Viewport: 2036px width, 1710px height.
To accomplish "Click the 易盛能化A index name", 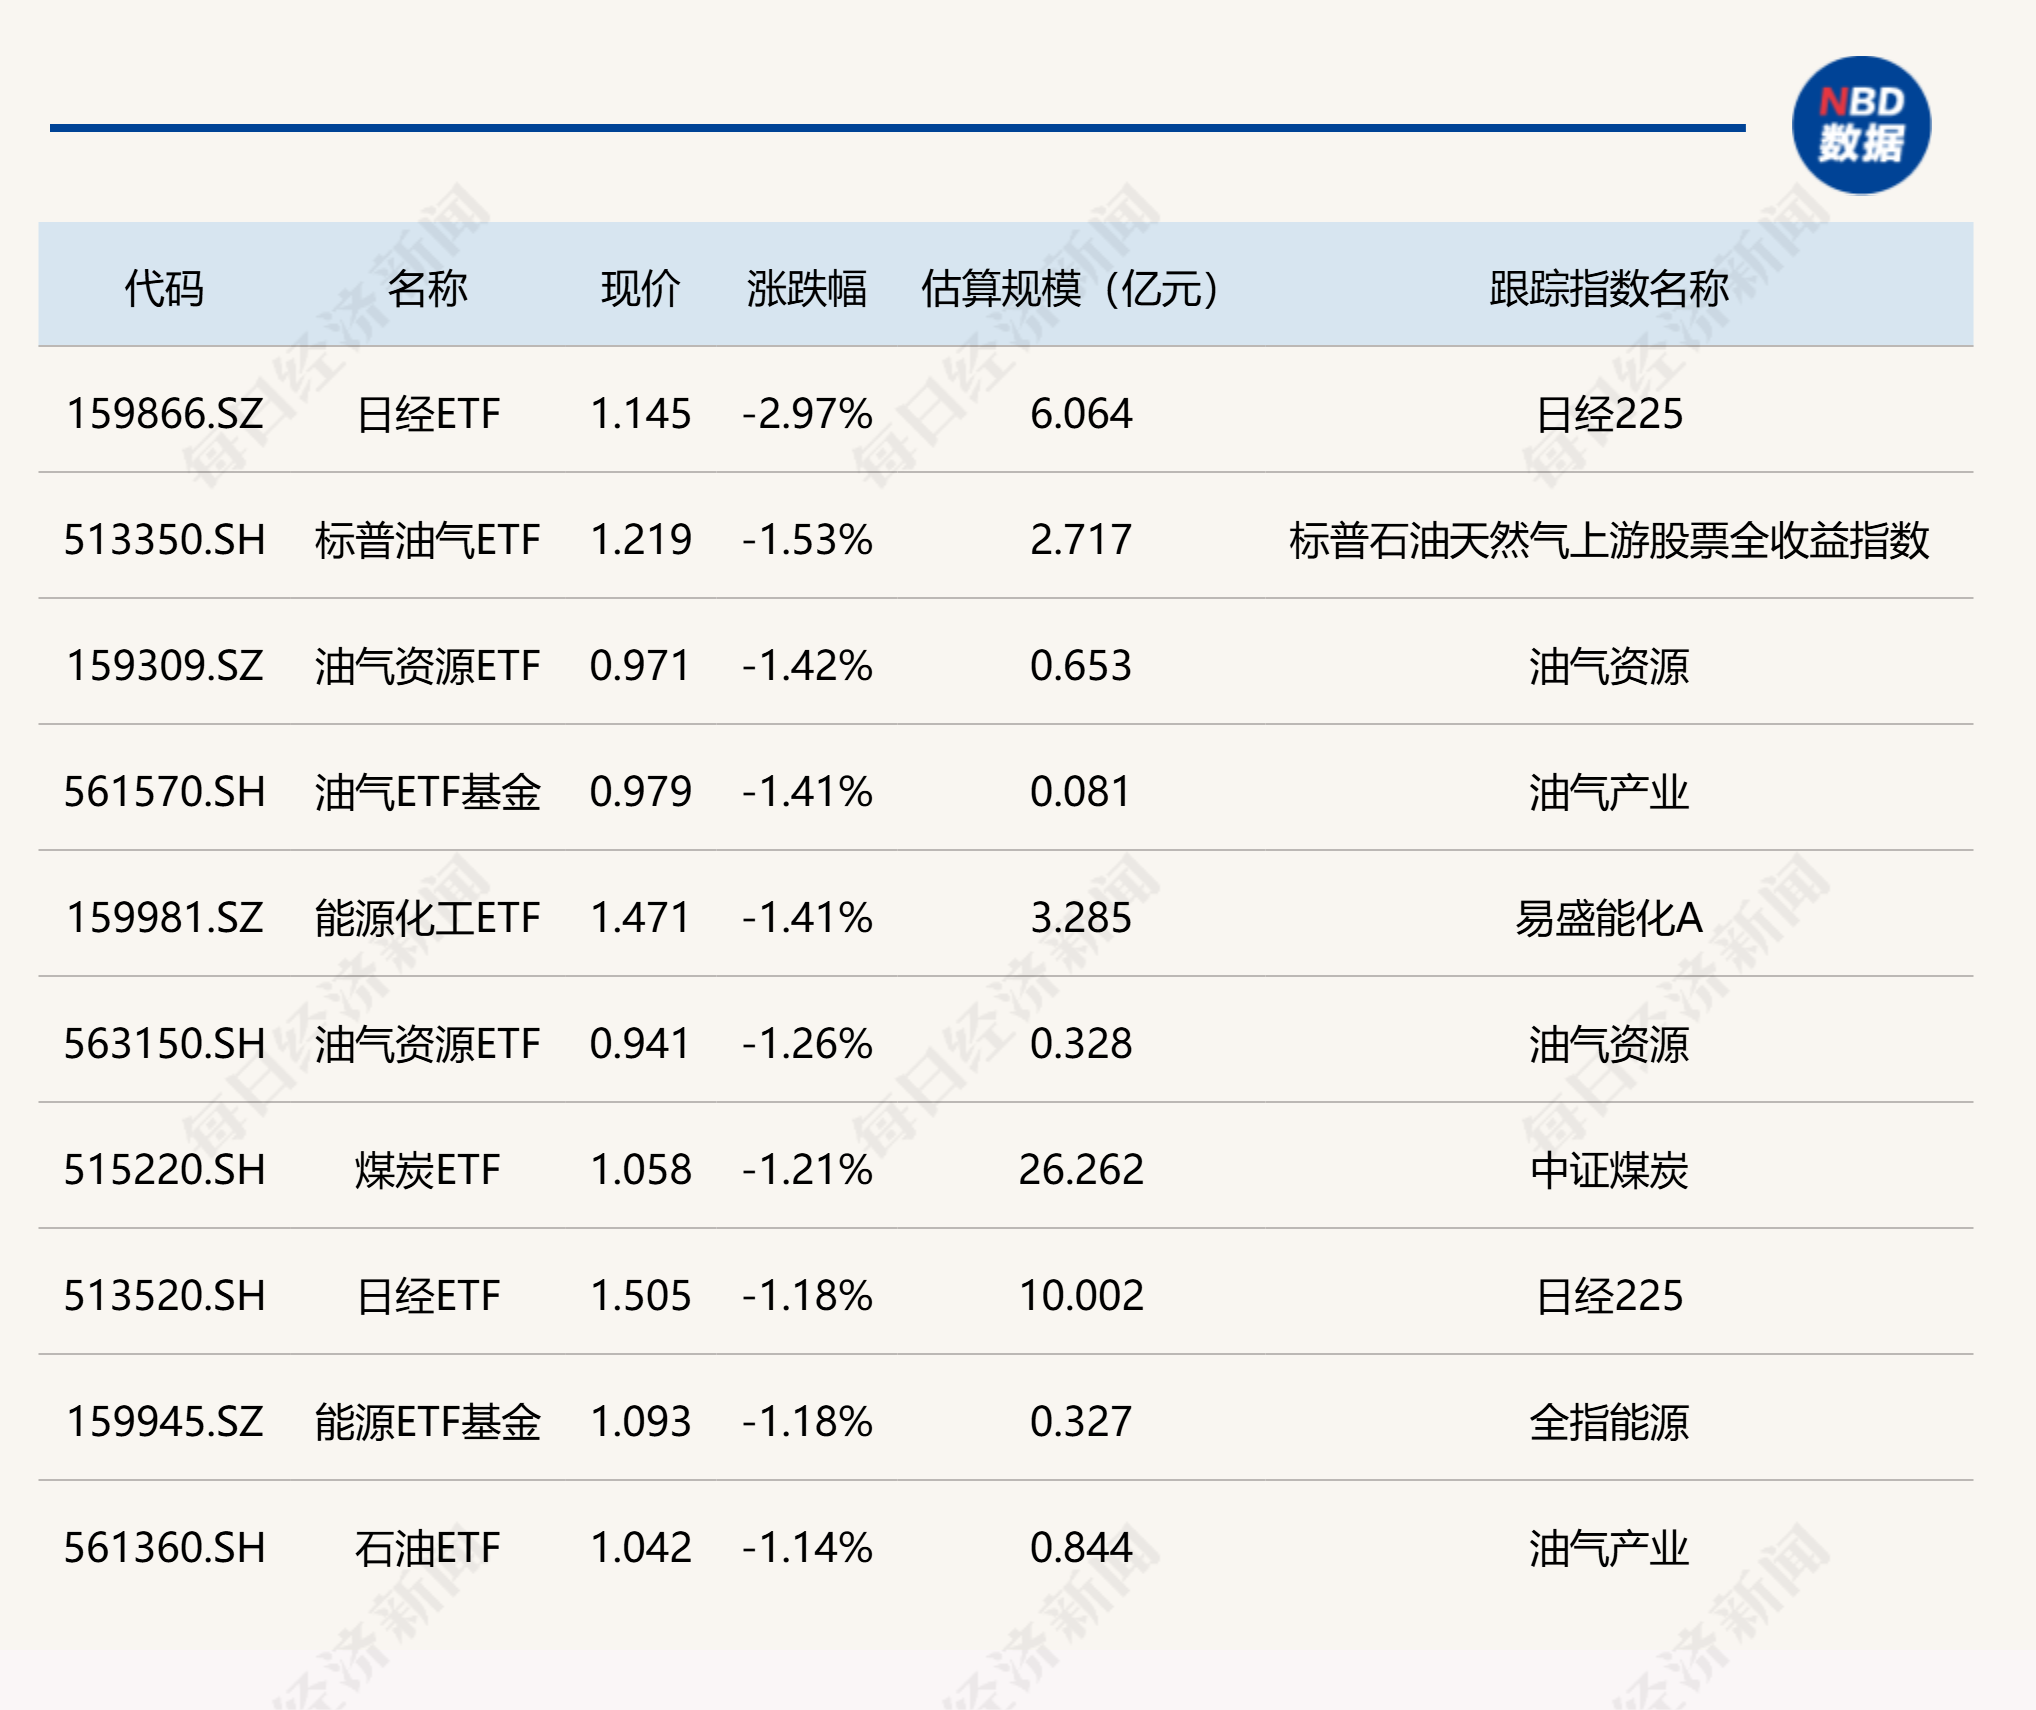I will [1608, 918].
